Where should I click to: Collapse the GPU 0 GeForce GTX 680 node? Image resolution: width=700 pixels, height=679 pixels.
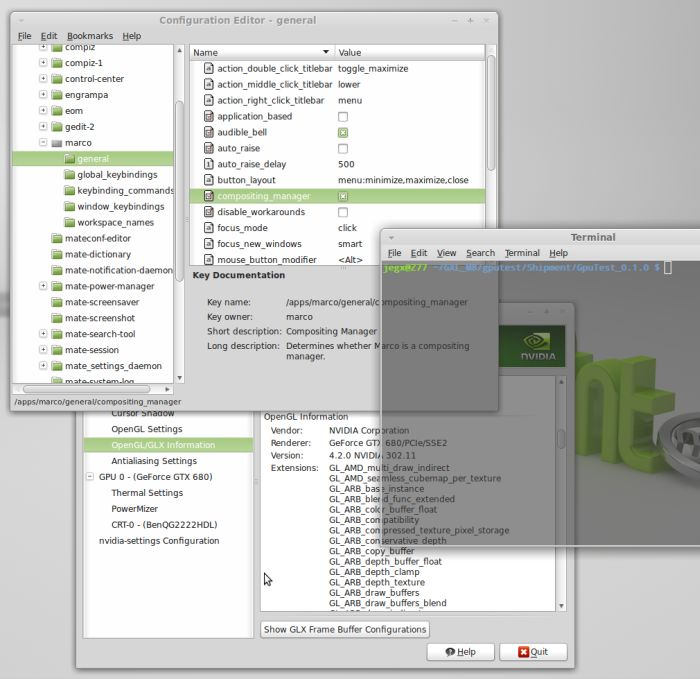[90, 476]
